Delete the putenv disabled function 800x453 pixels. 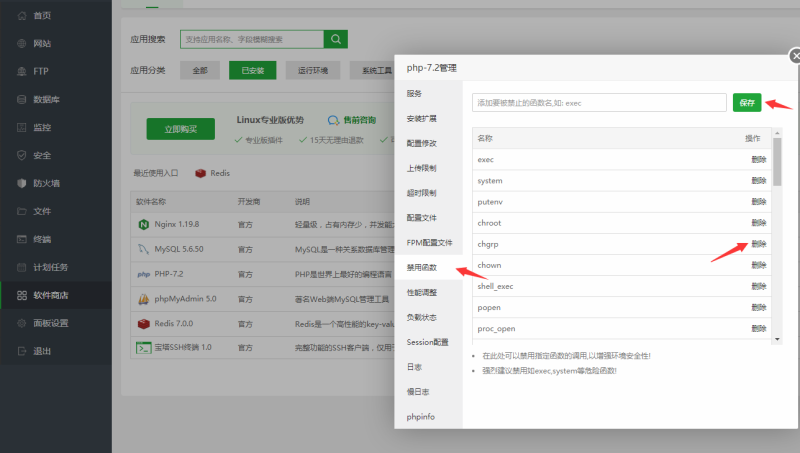[x=759, y=202]
